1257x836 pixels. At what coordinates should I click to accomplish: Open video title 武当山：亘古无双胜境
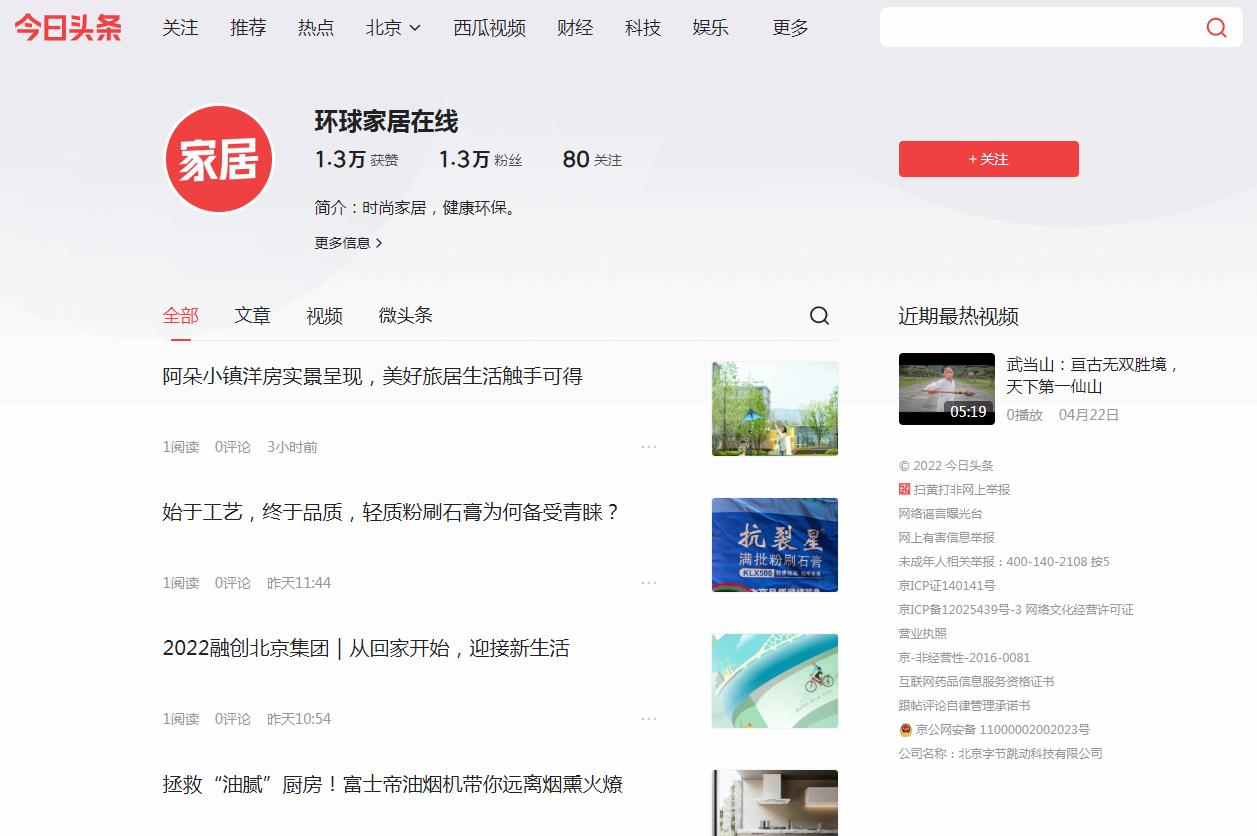(1093, 376)
